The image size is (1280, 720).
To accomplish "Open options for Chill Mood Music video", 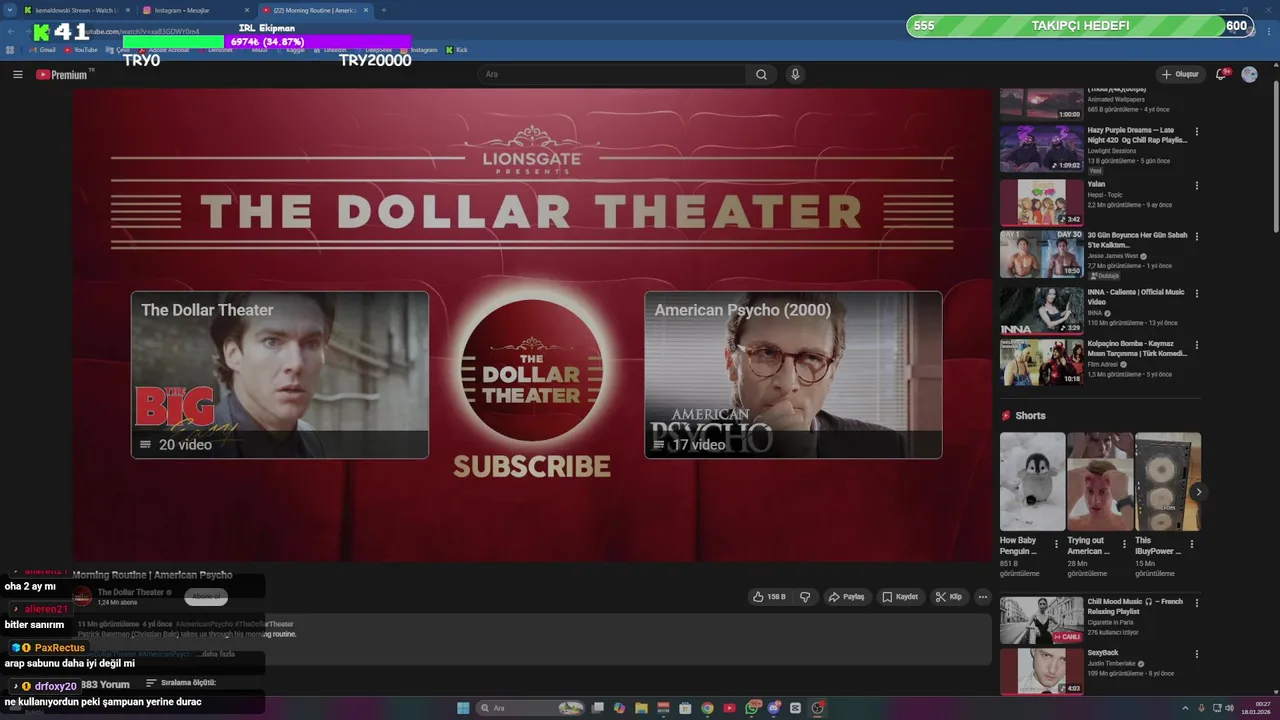I will tap(1196, 603).
